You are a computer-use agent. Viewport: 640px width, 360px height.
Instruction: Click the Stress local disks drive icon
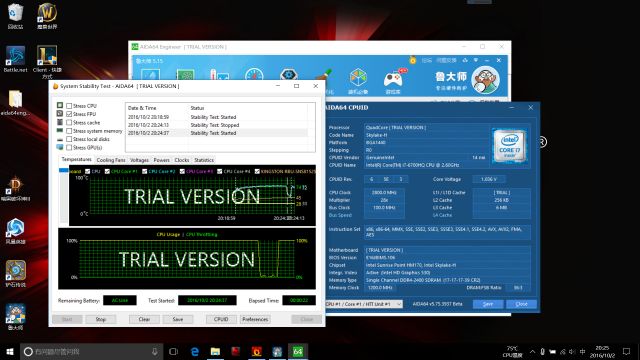[60, 139]
